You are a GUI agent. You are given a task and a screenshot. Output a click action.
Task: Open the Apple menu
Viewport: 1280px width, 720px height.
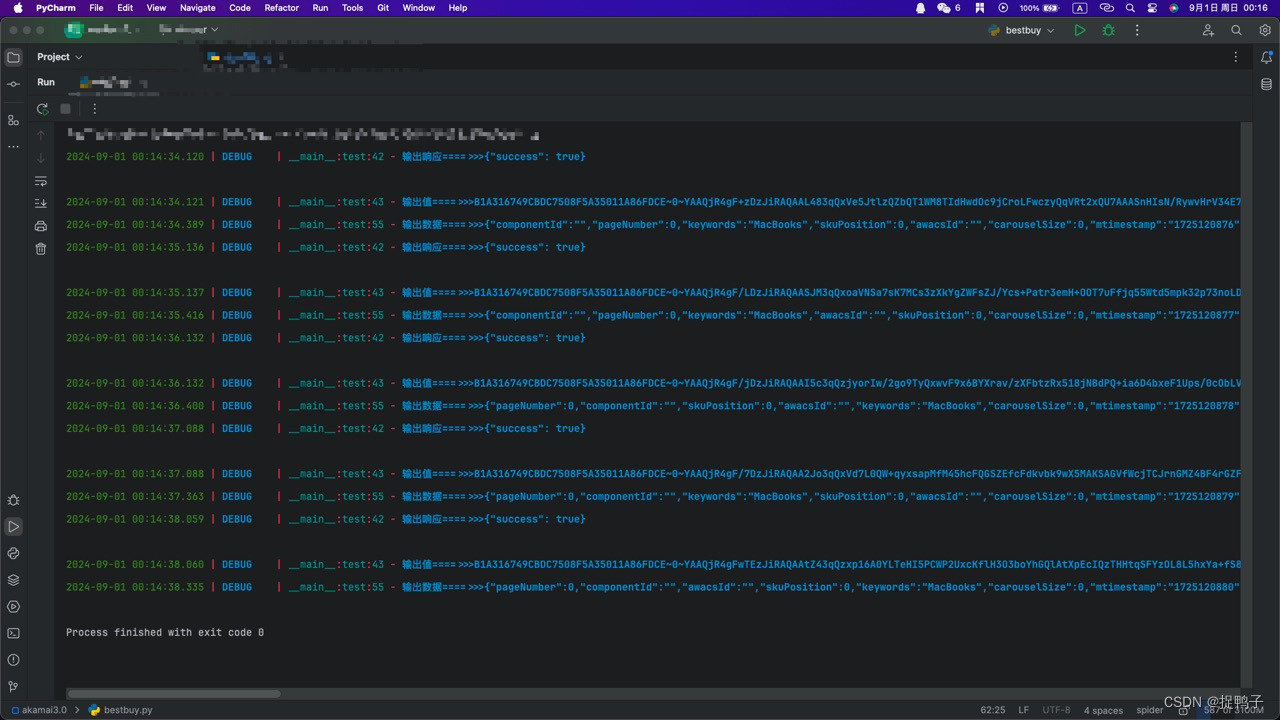pos(17,7)
